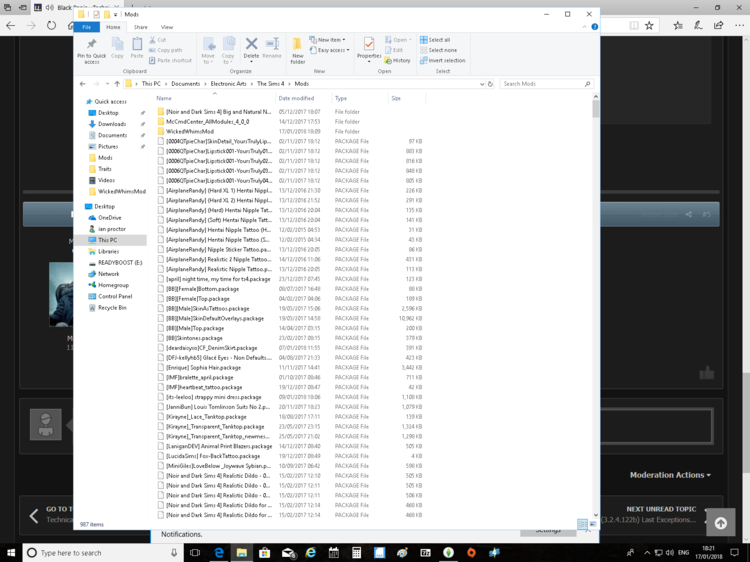
Task: Create a New folder from ribbon
Action: pyautogui.click(x=298, y=50)
